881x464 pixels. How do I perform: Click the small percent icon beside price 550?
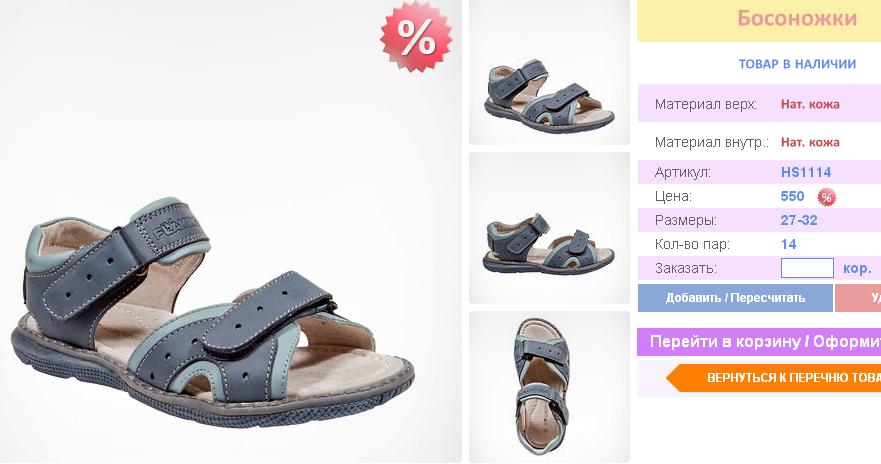[826, 197]
